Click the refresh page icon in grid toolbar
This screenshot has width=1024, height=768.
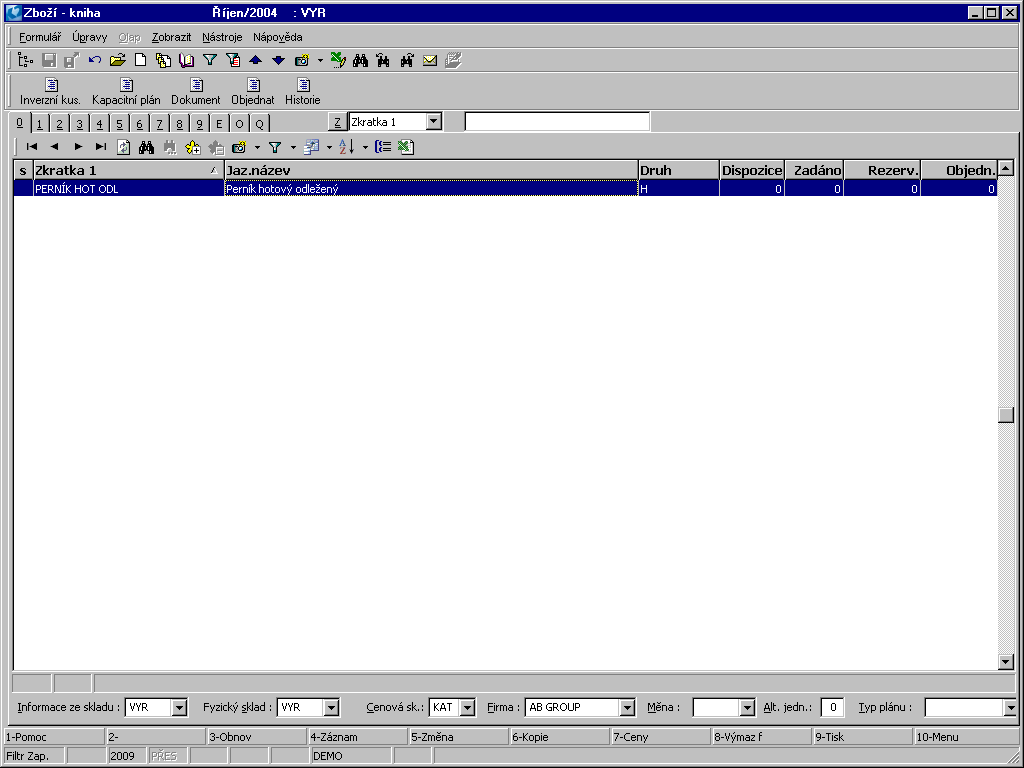point(123,147)
